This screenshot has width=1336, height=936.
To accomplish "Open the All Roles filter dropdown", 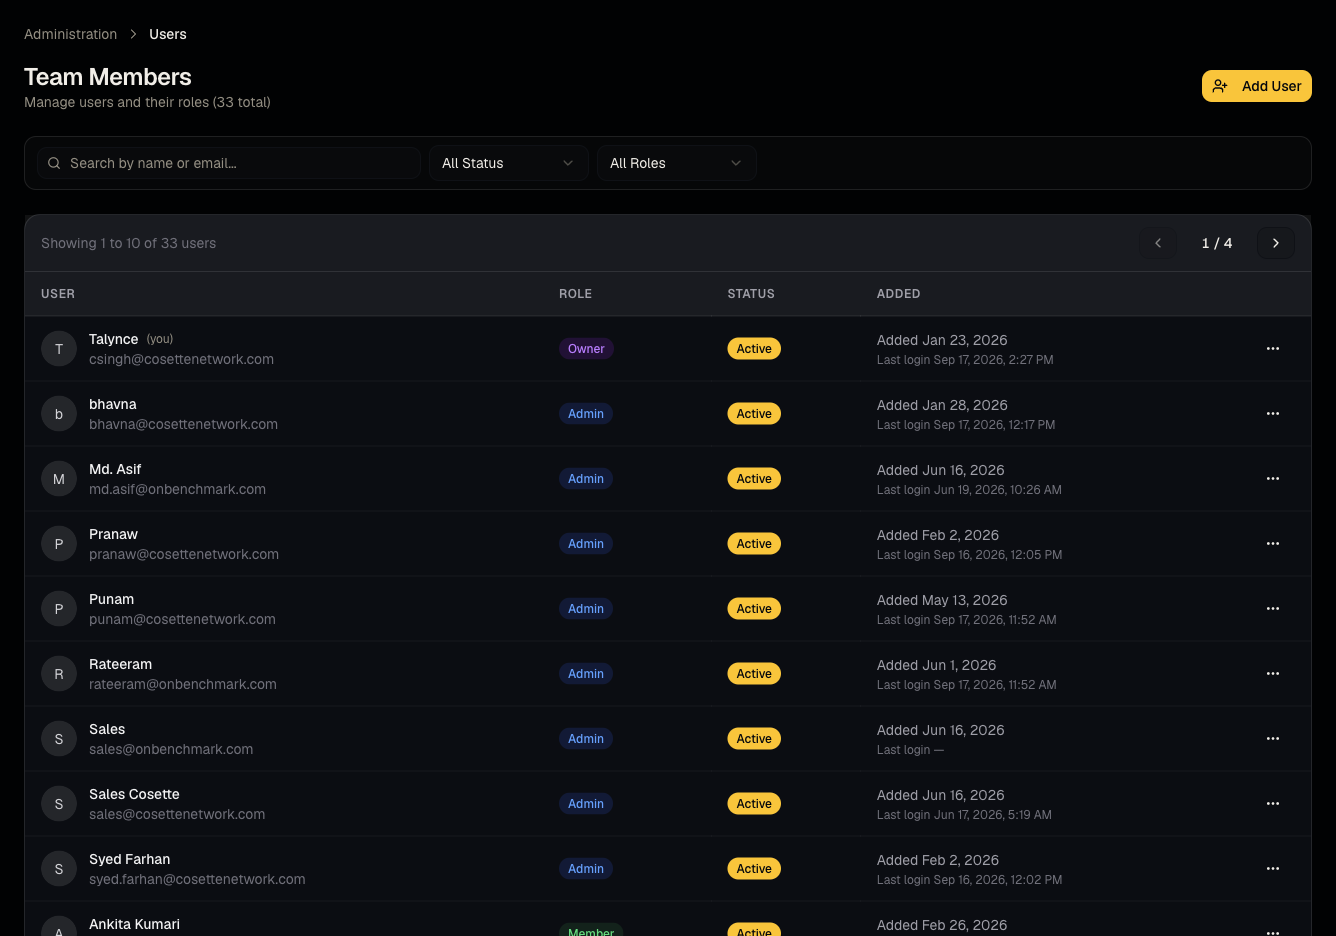I will (676, 163).
